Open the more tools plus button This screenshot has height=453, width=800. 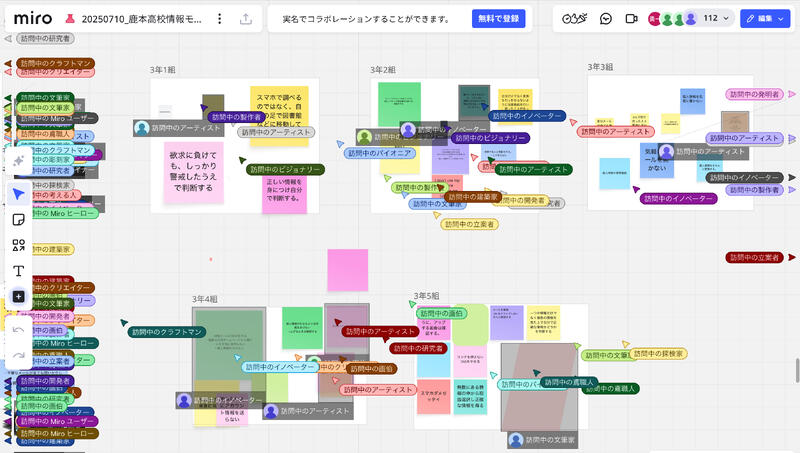[x=18, y=297]
